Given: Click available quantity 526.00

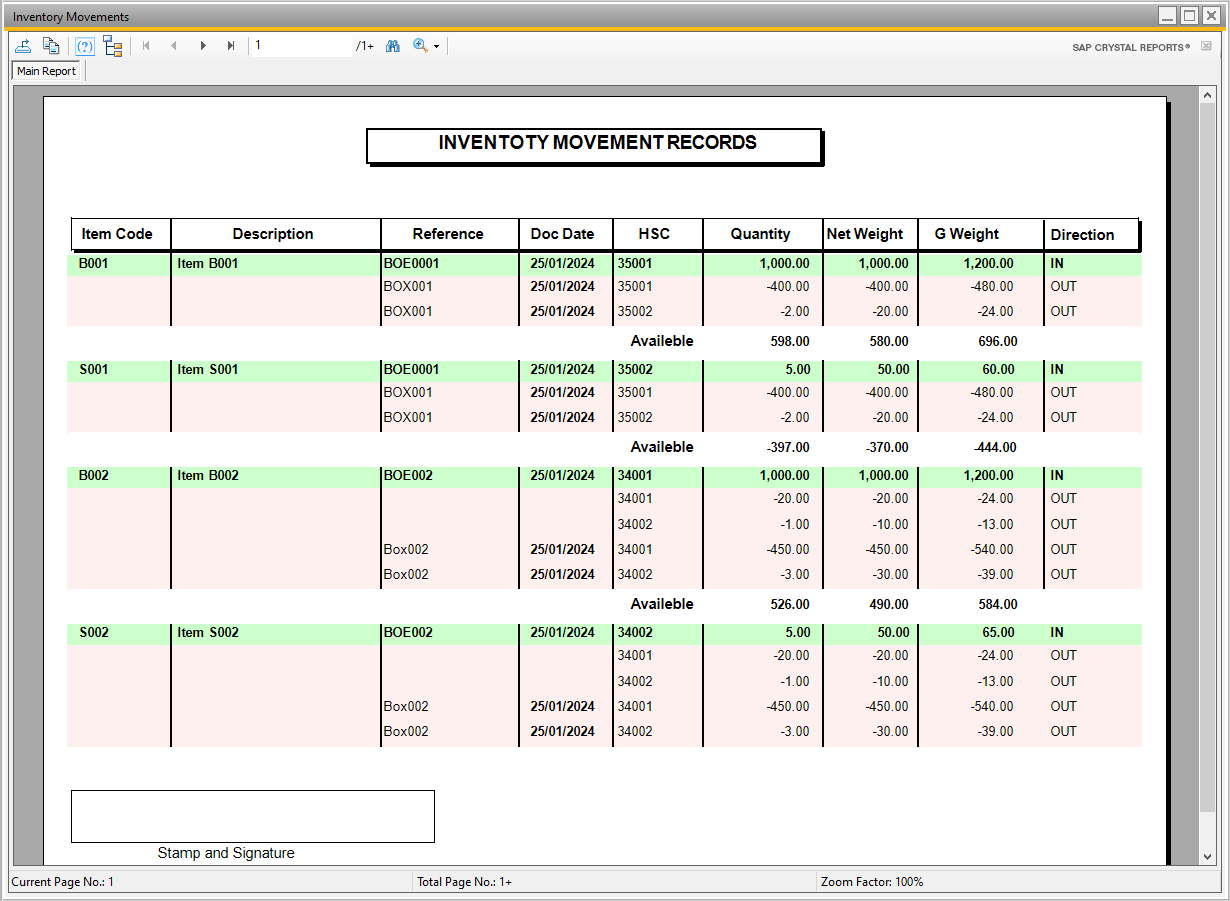Looking at the screenshot, I should click(790, 604).
